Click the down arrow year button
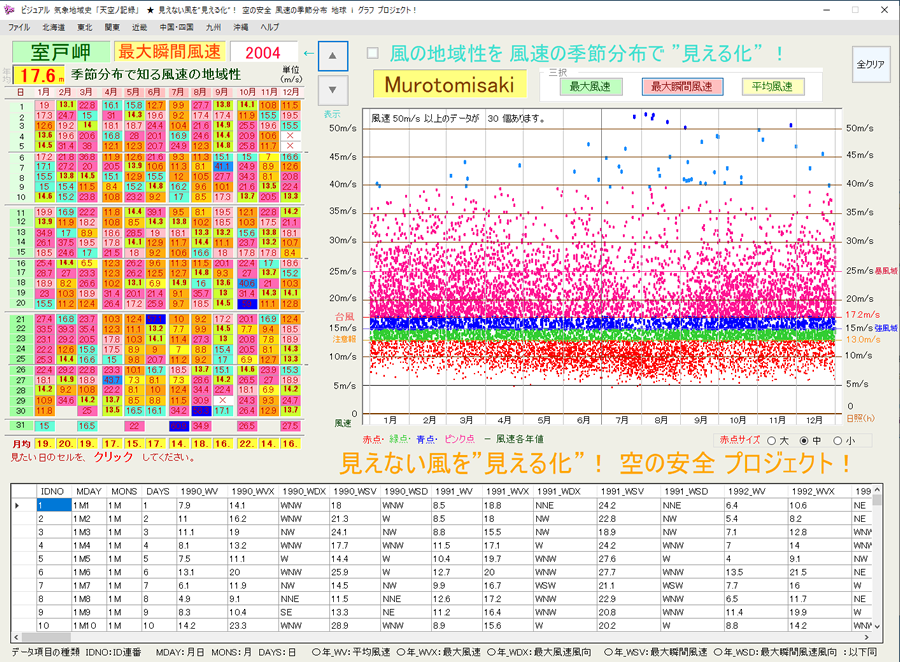The height and width of the screenshot is (662, 900). [x=333, y=87]
